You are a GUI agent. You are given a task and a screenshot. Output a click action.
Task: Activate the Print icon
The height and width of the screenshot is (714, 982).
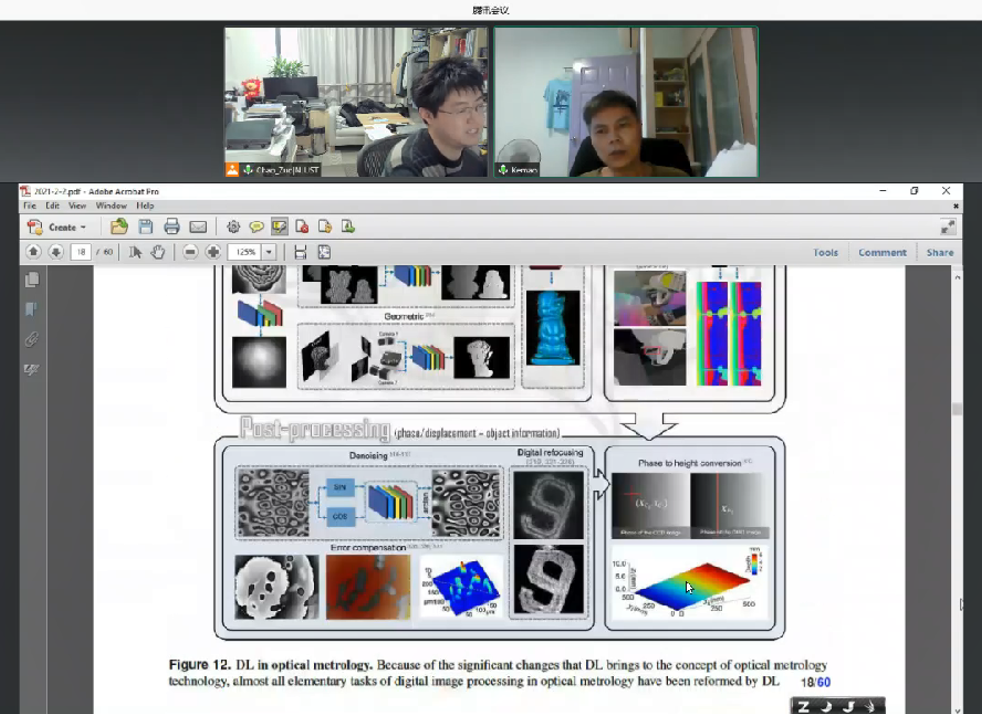tap(172, 227)
